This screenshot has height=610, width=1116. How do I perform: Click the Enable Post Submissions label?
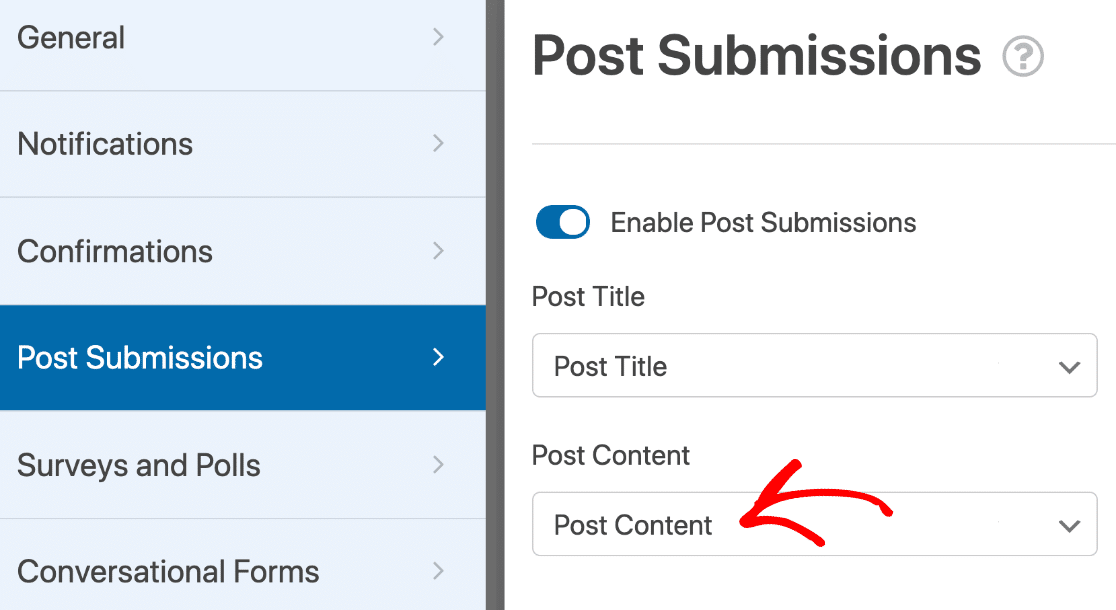coord(763,223)
